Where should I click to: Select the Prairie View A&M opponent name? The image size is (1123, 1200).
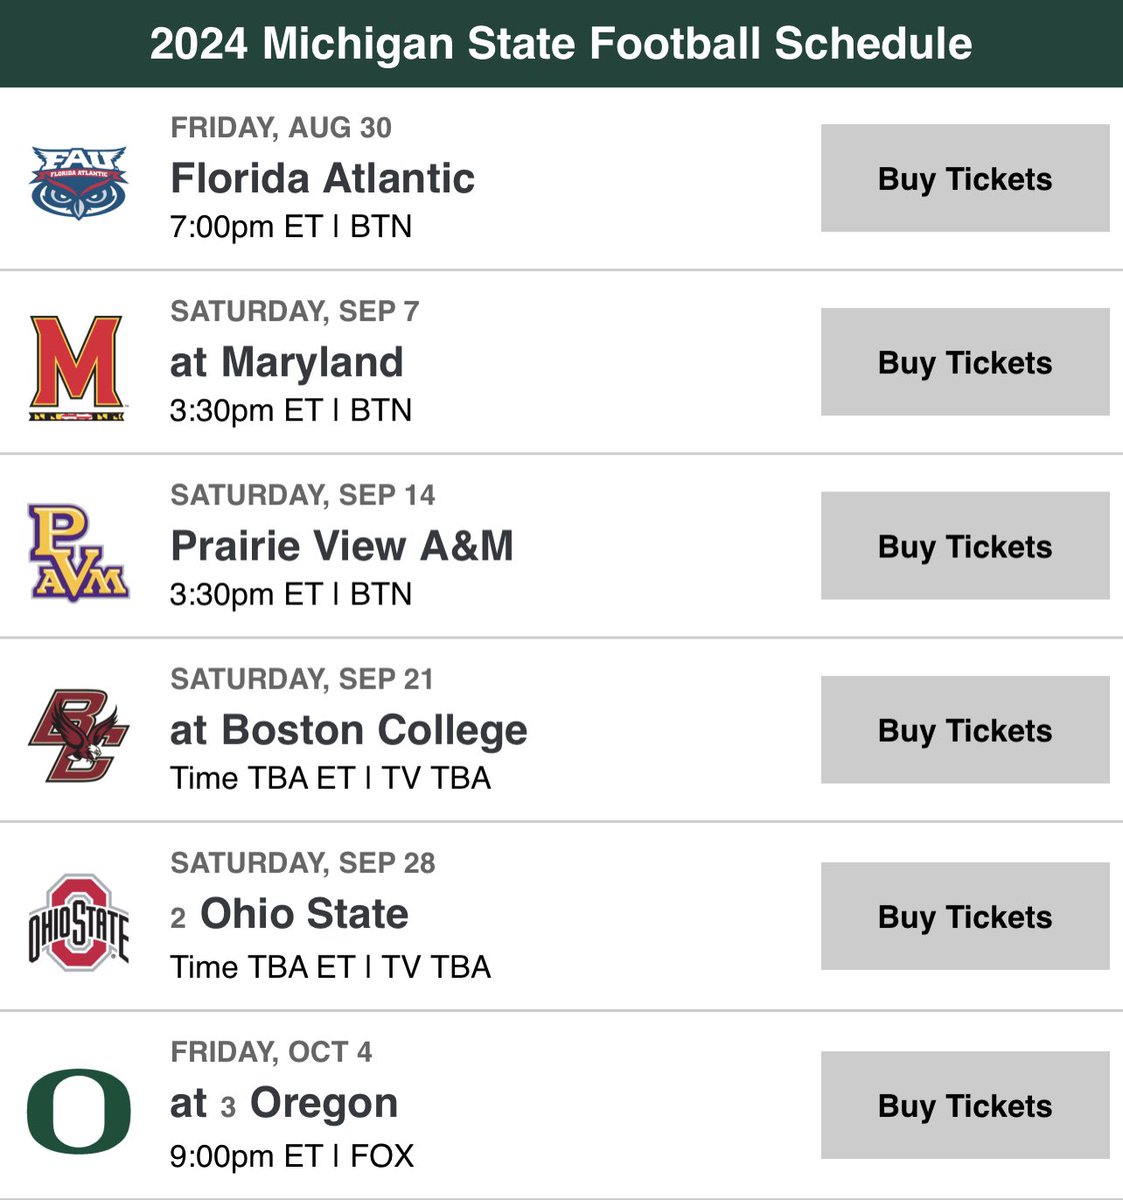pyautogui.click(x=341, y=546)
